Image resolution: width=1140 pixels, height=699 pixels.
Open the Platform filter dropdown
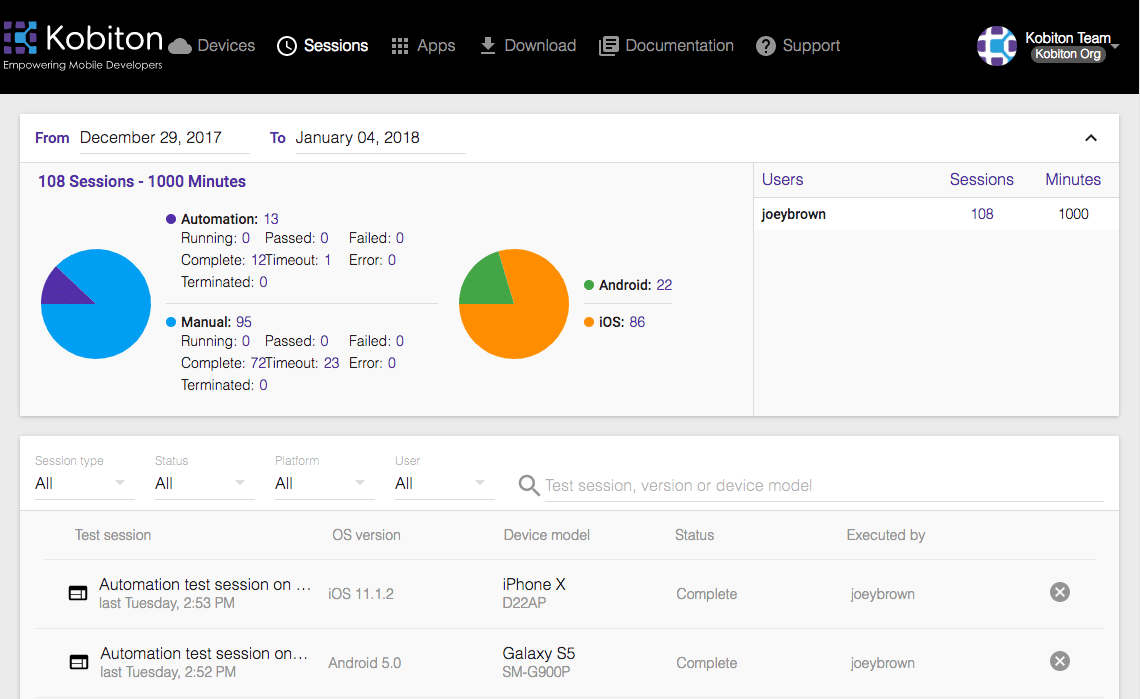click(324, 483)
